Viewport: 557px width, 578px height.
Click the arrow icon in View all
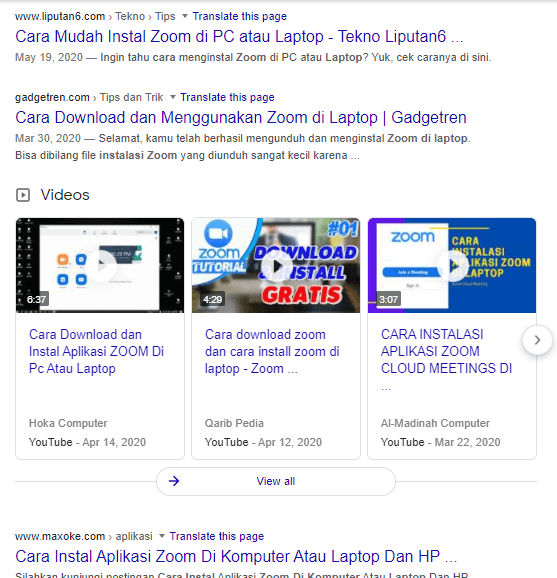coord(174,481)
